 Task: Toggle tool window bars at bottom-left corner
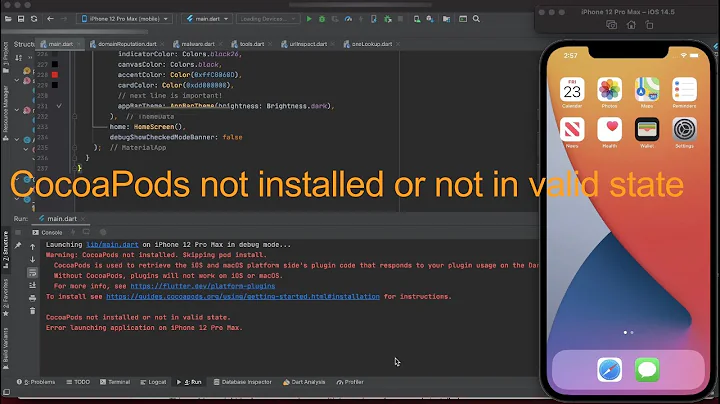6,392
